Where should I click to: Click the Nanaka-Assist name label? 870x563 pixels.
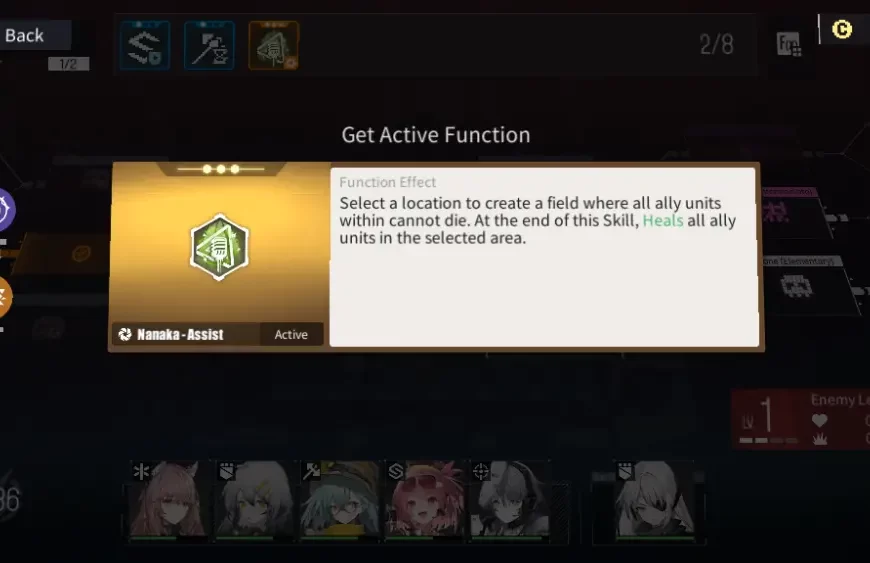click(x=180, y=334)
